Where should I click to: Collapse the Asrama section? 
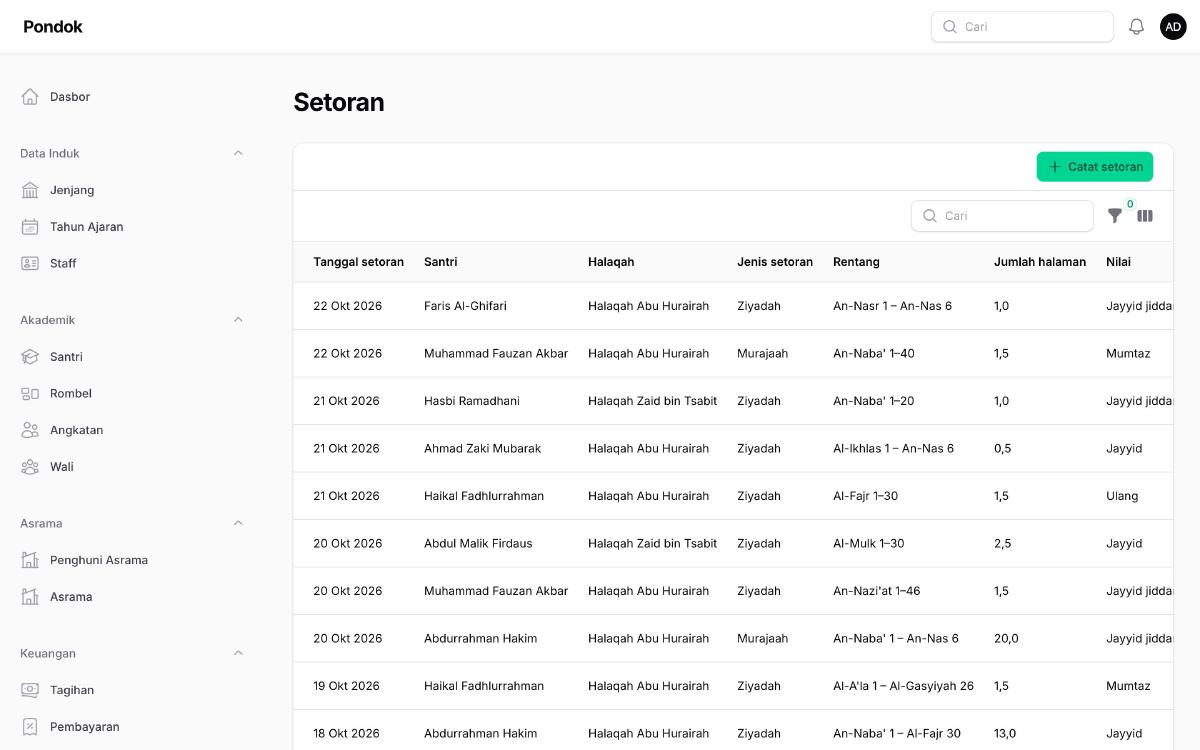pyautogui.click(x=238, y=523)
